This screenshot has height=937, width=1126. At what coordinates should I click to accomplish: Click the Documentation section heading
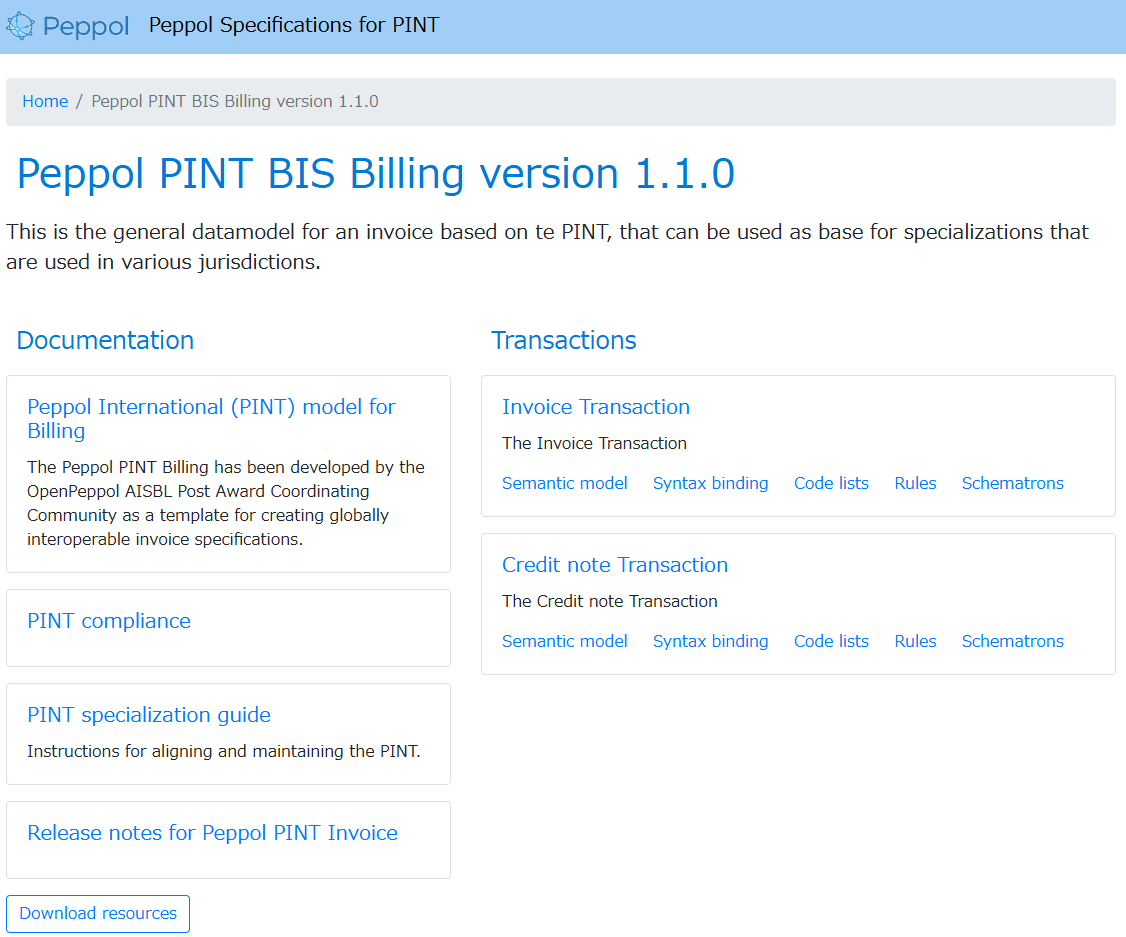(105, 340)
